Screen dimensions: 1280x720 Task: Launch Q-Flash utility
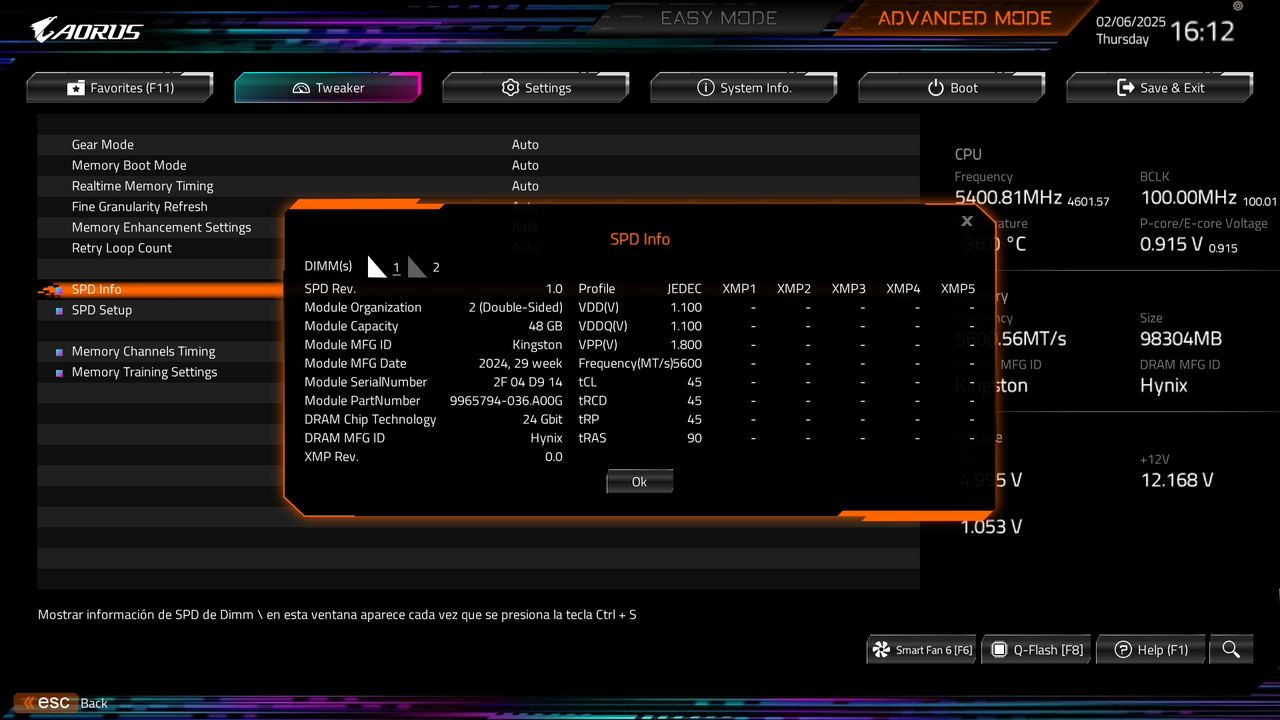point(1037,650)
